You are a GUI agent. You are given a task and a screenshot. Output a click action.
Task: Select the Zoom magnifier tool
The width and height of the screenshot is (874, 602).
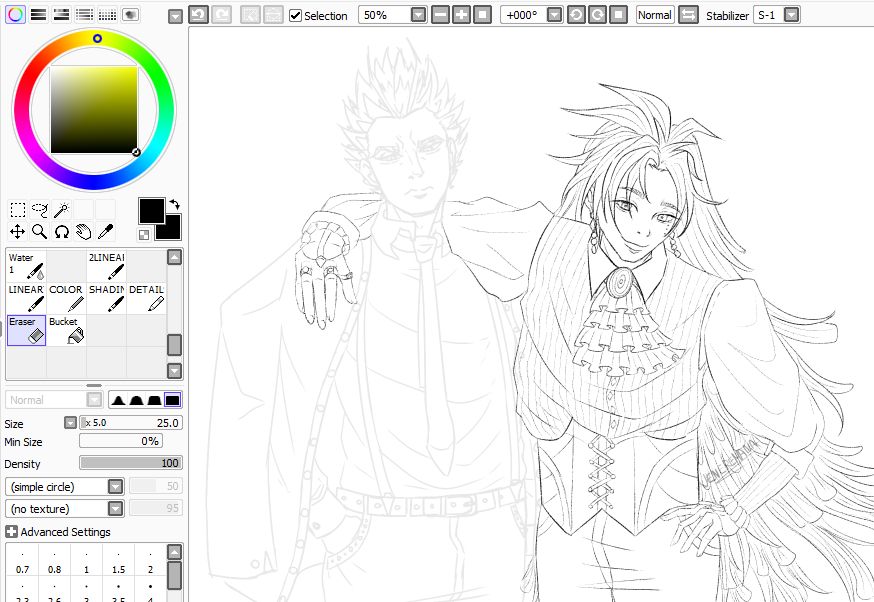pos(40,231)
